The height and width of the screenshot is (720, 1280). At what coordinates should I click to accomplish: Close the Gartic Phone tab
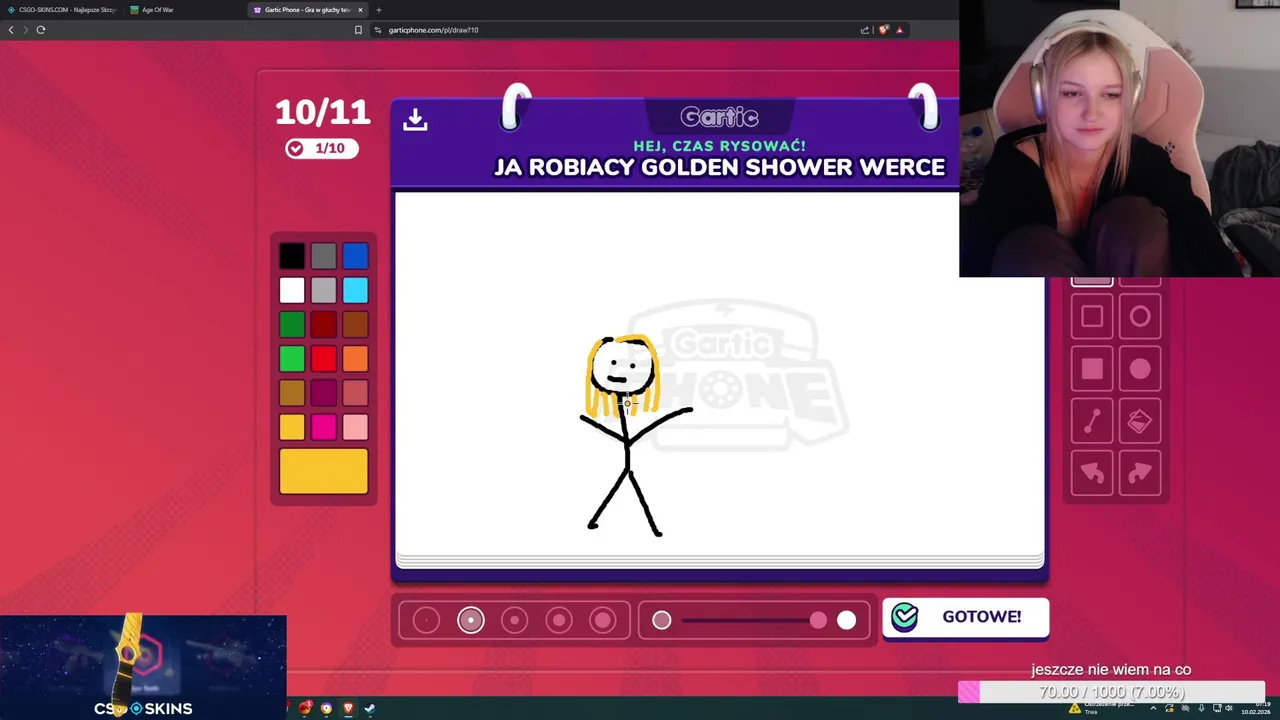pyautogui.click(x=360, y=10)
